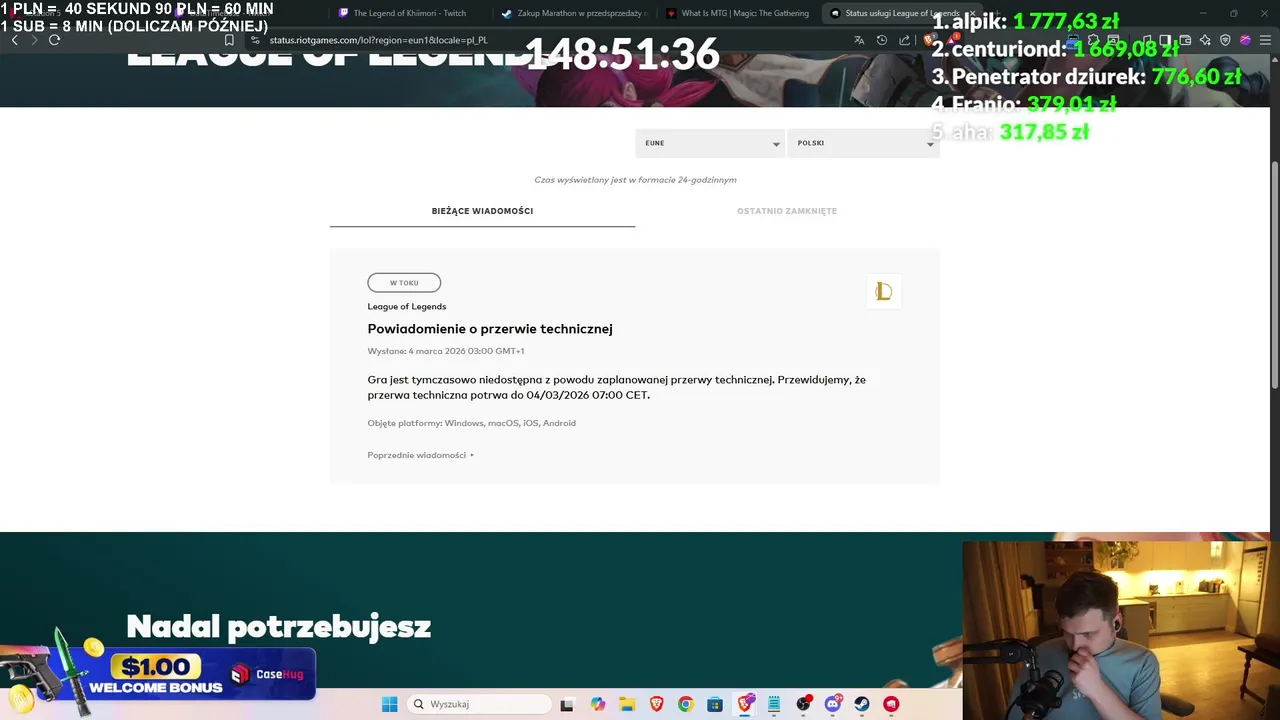Open Task View on taskbar

click(567, 704)
